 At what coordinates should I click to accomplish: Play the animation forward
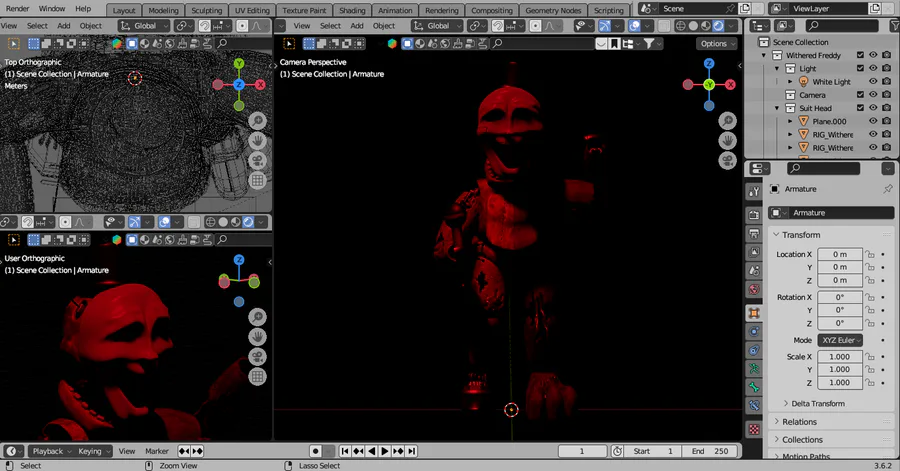pos(385,451)
